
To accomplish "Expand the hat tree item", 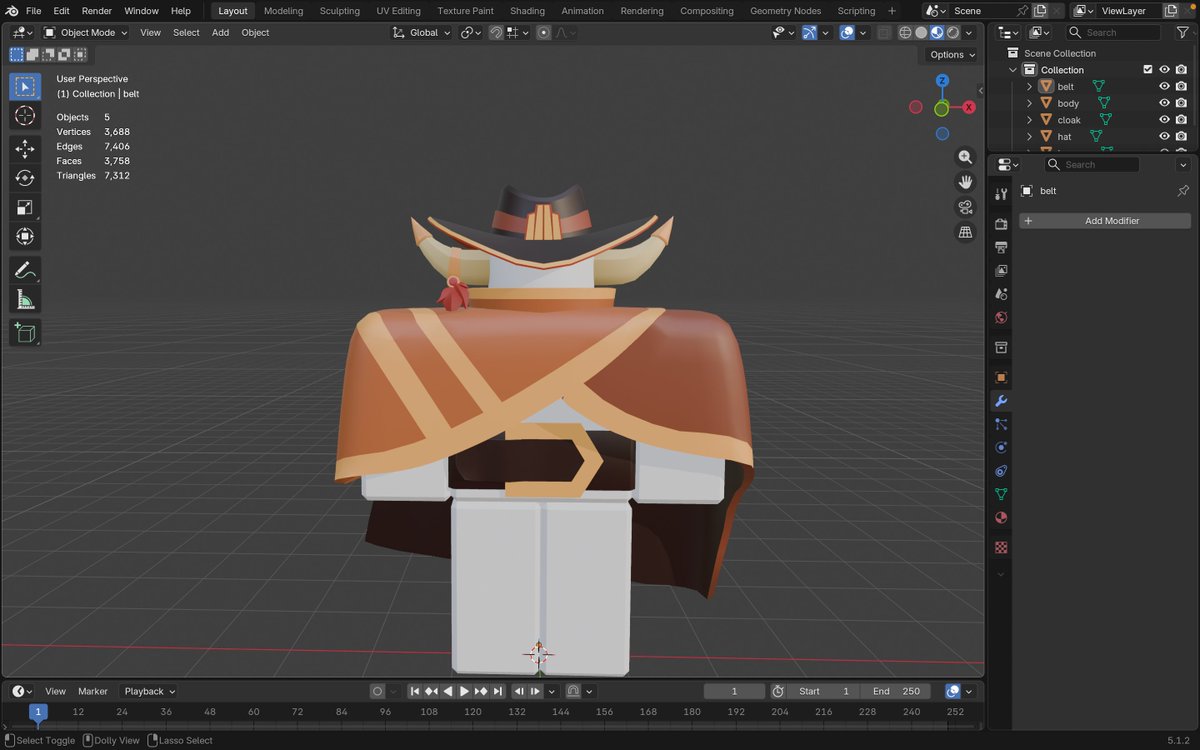I will pyautogui.click(x=1029, y=137).
